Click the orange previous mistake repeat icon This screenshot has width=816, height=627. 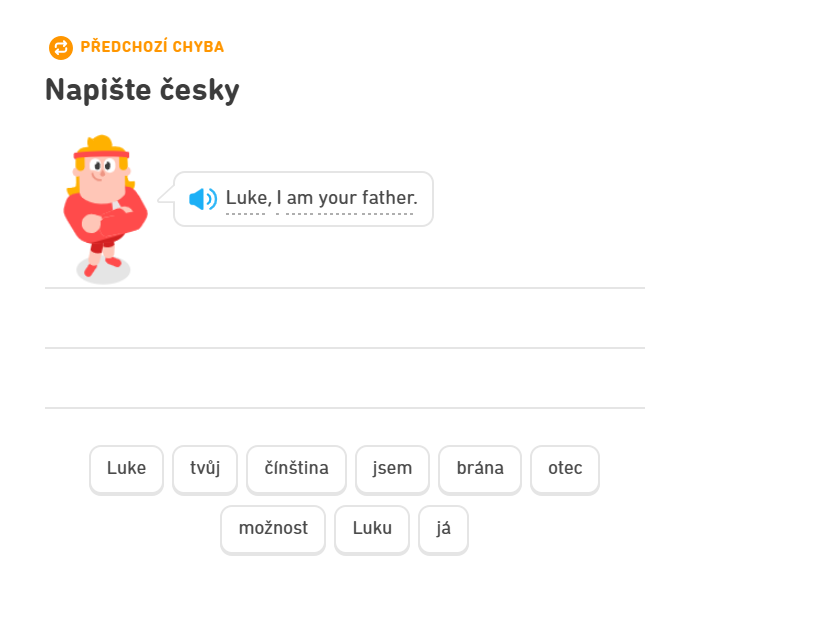coord(61,47)
